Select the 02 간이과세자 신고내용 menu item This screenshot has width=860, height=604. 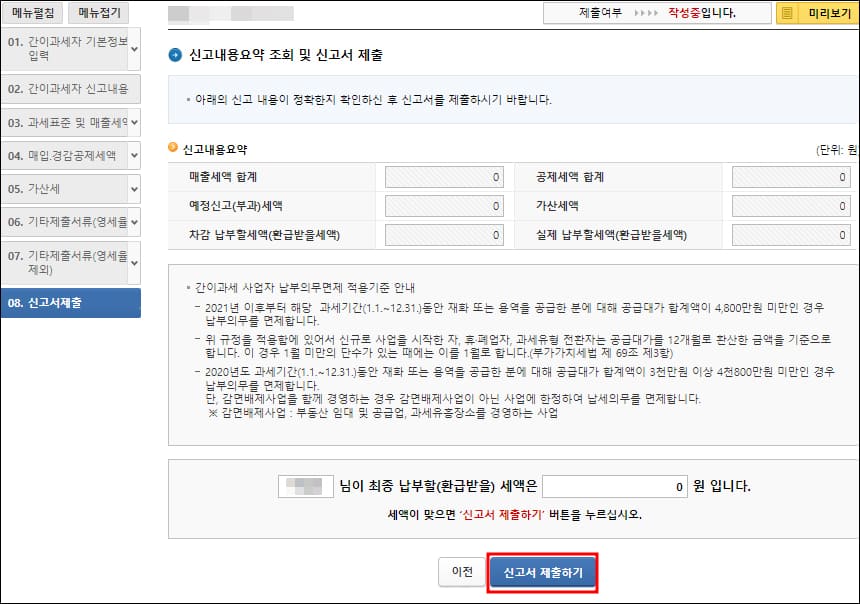[70, 90]
